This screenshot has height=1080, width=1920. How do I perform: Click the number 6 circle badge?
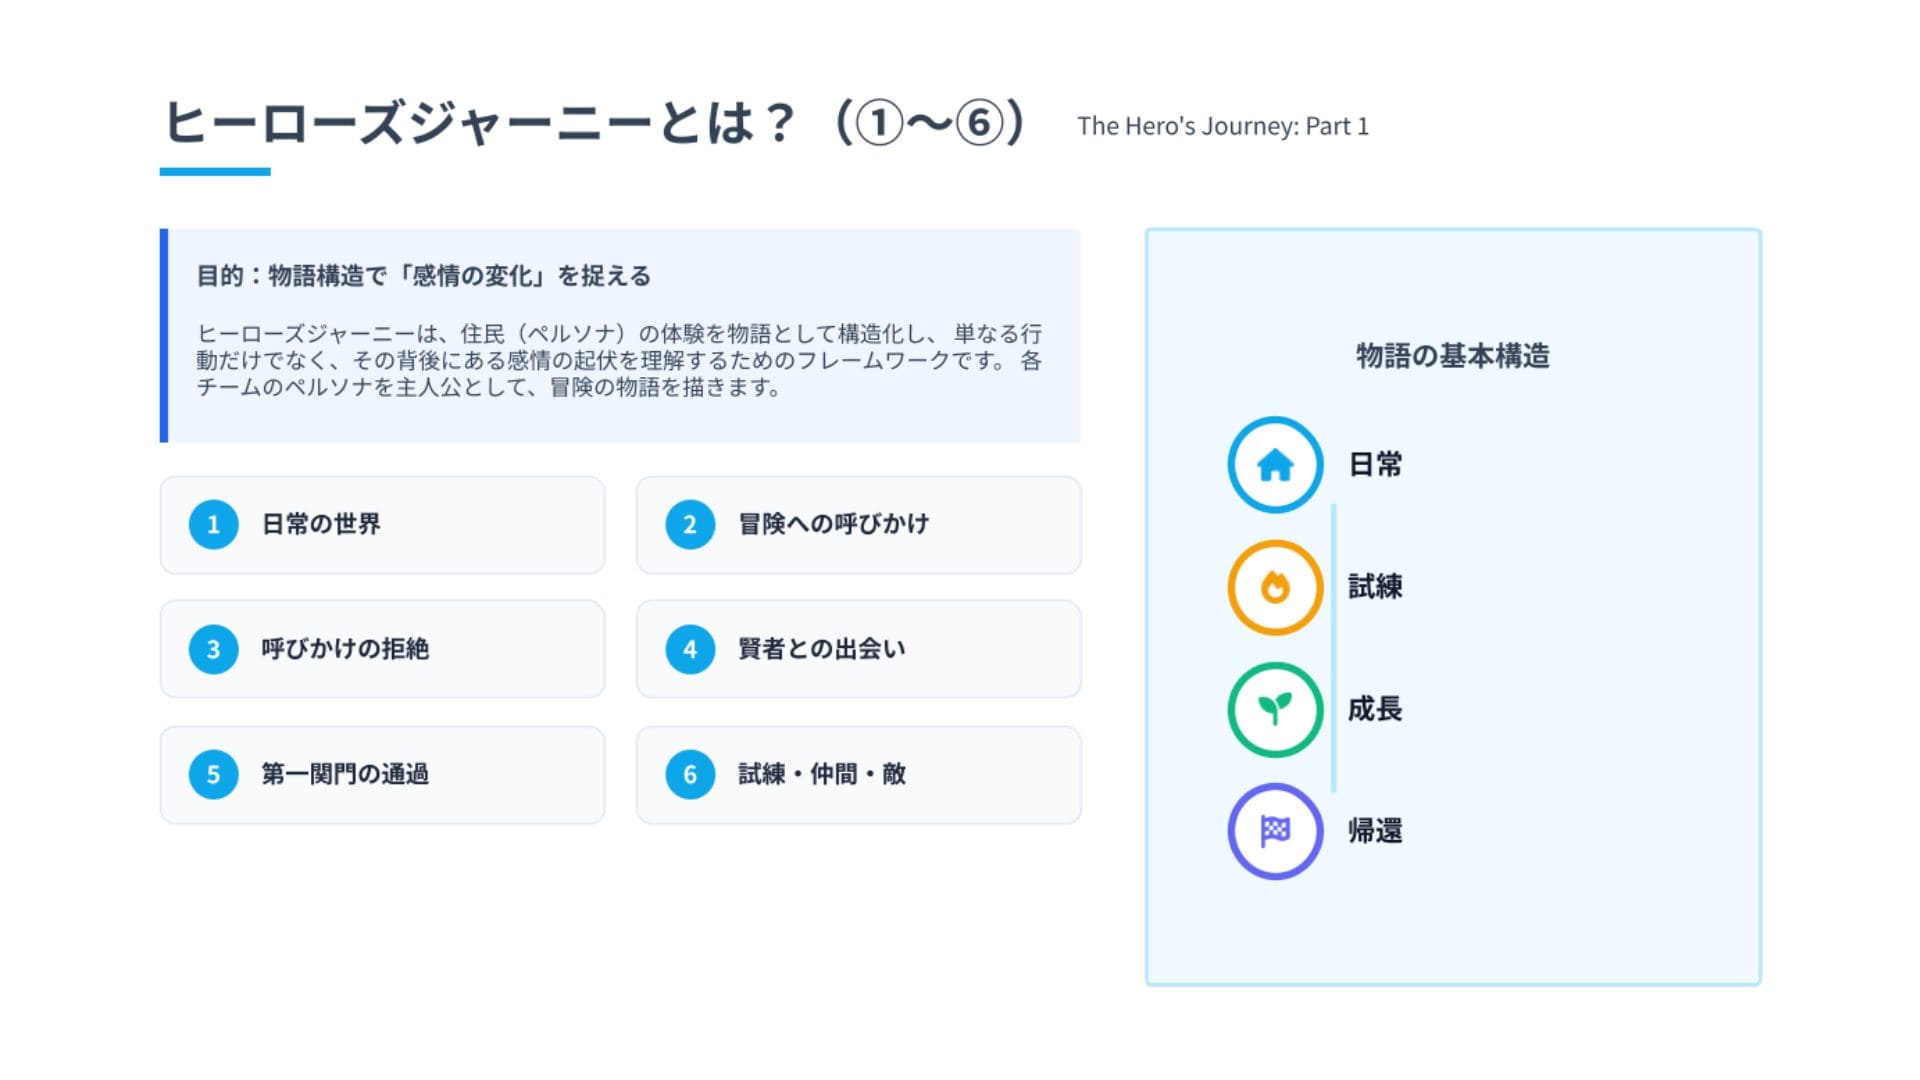690,774
